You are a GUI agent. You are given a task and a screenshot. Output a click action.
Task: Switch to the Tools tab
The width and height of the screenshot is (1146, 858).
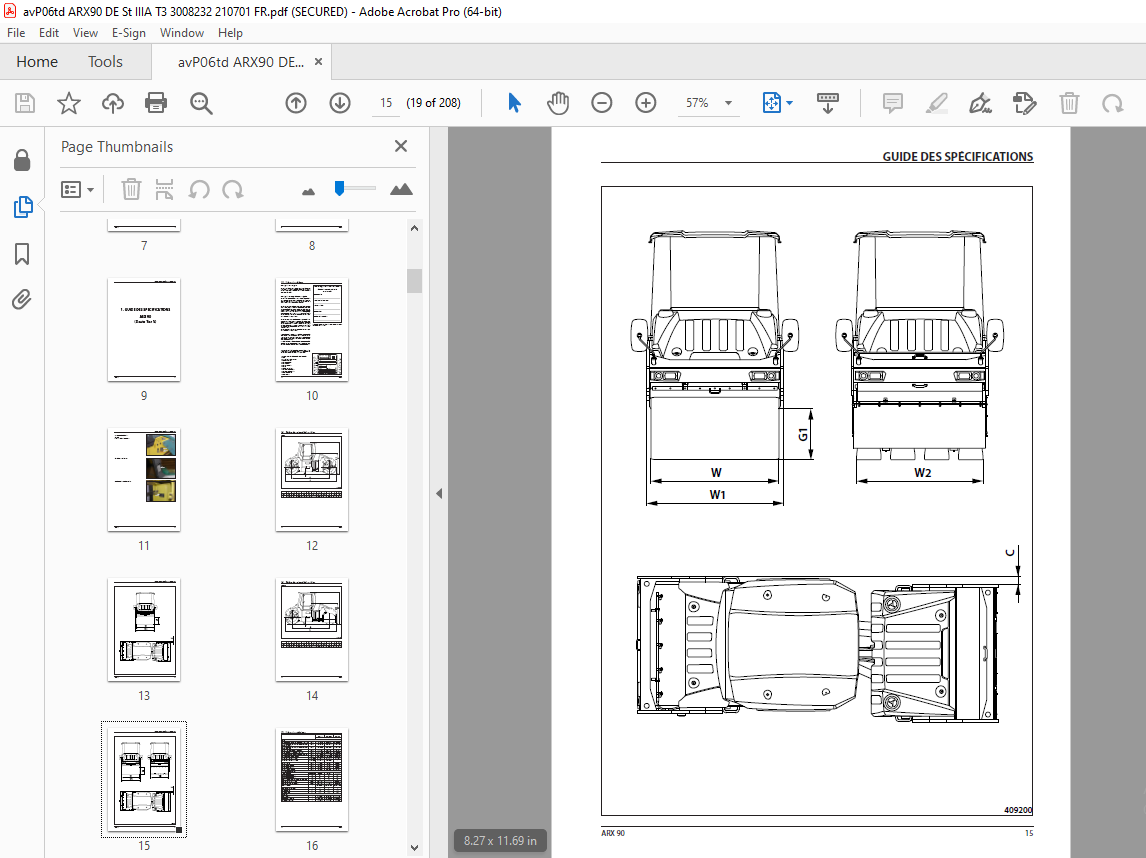[x=105, y=62]
